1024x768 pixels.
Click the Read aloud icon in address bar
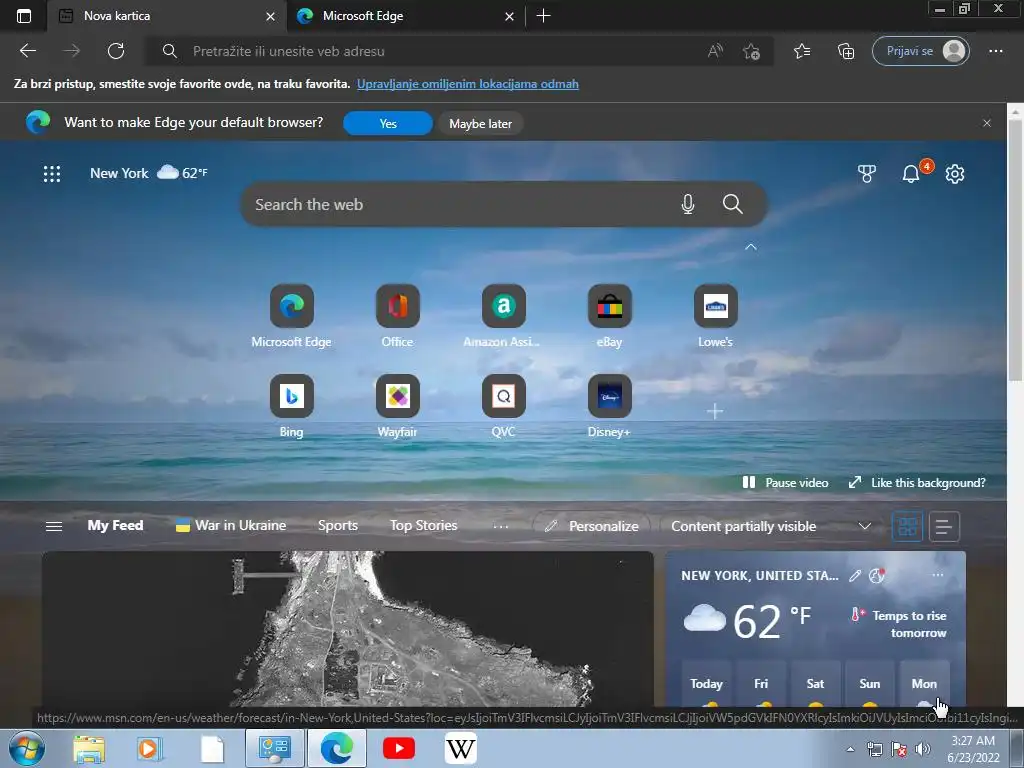click(x=716, y=51)
